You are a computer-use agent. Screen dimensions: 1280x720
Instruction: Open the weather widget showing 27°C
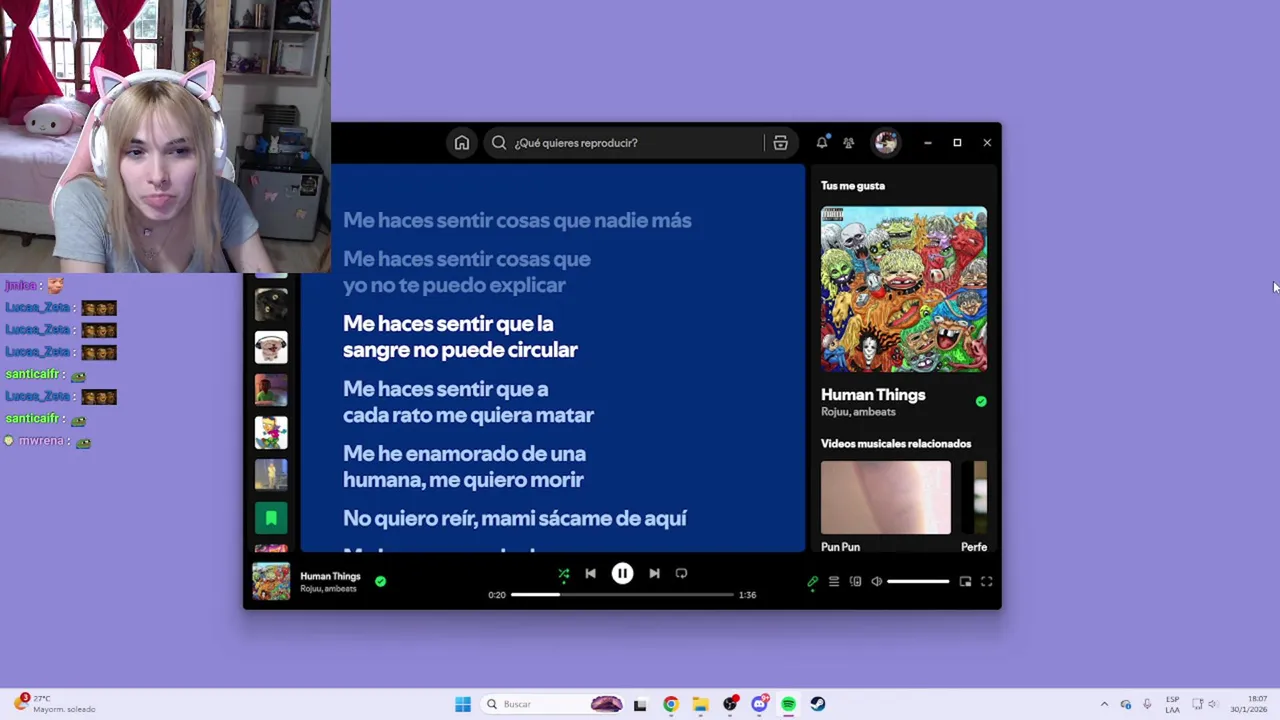coord(55,704)
